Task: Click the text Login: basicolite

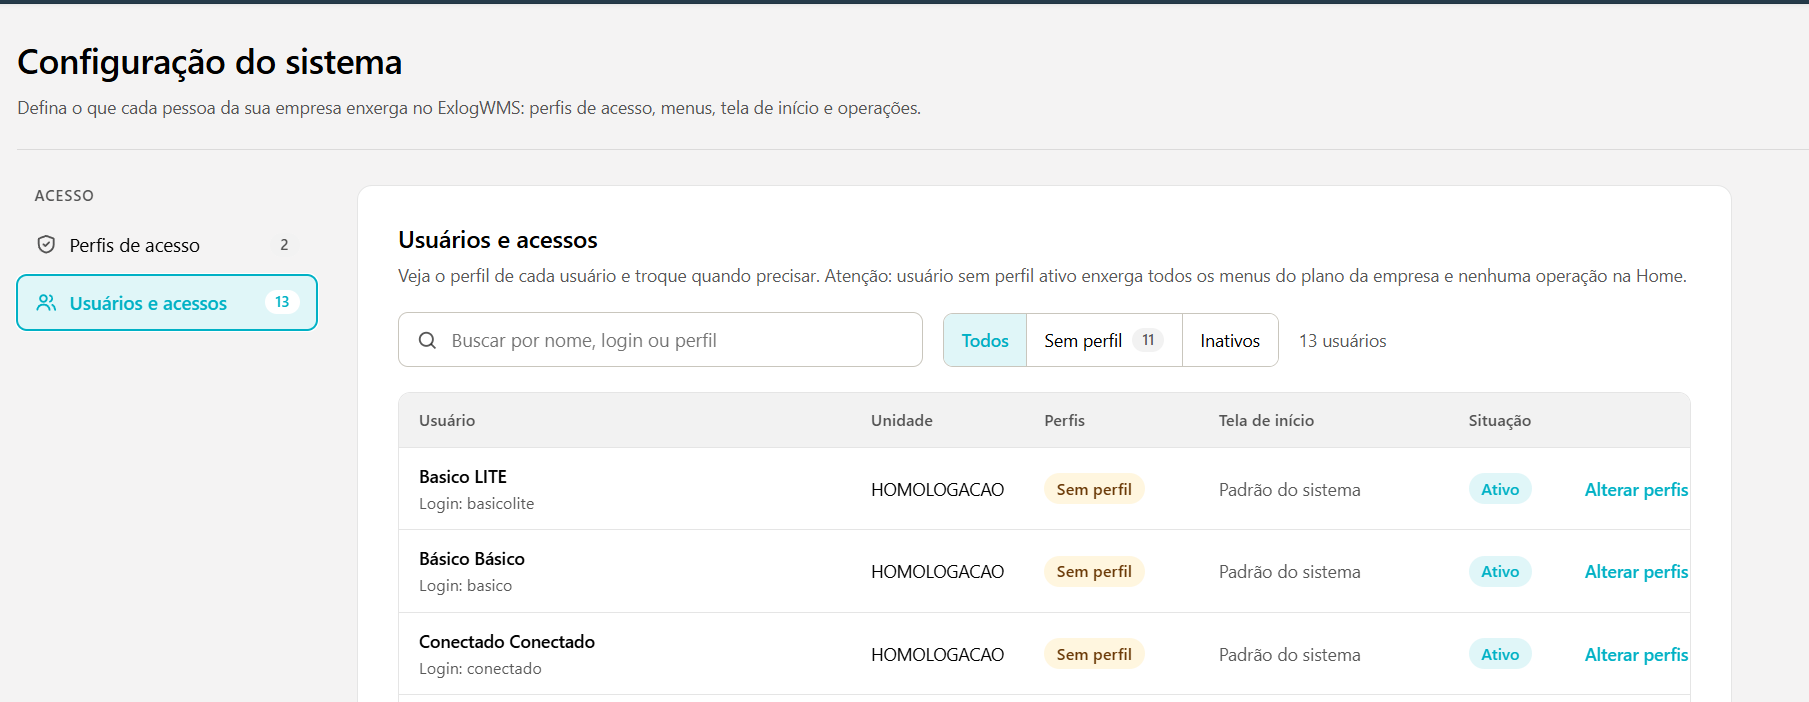Action: pyautogui.click(x=476, y=504)
